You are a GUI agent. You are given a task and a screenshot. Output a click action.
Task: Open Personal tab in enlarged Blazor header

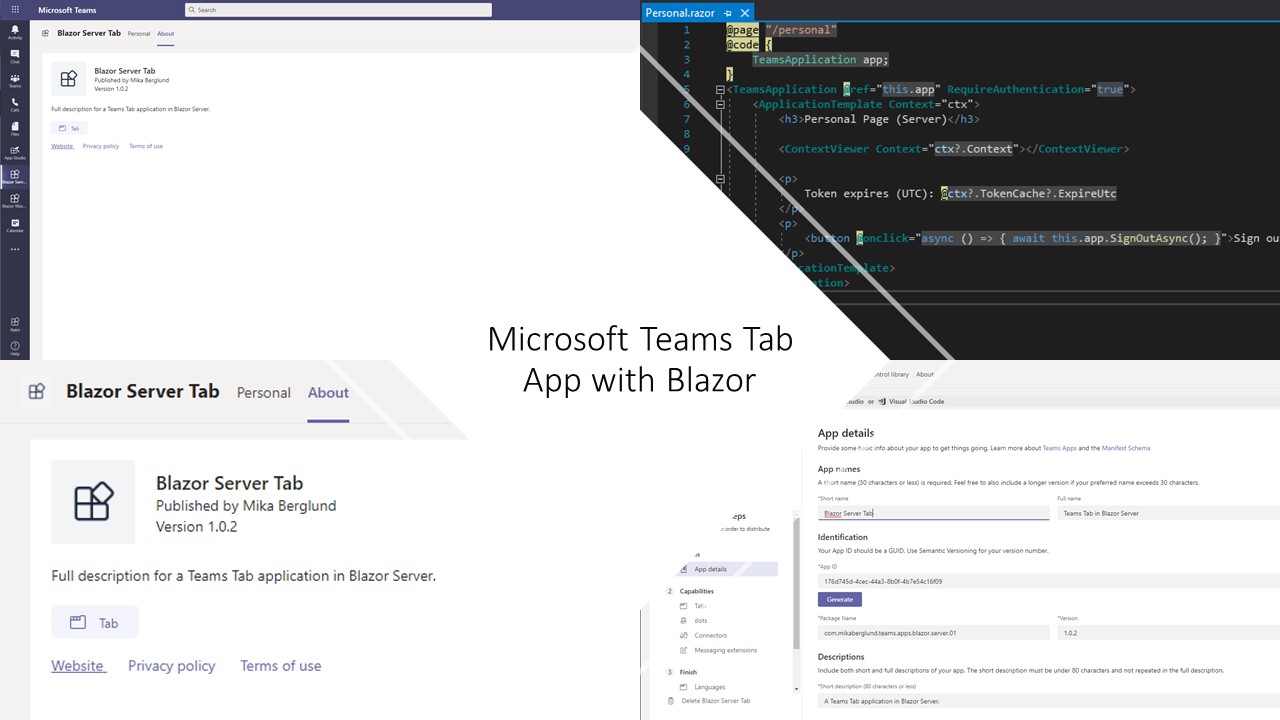264,393
